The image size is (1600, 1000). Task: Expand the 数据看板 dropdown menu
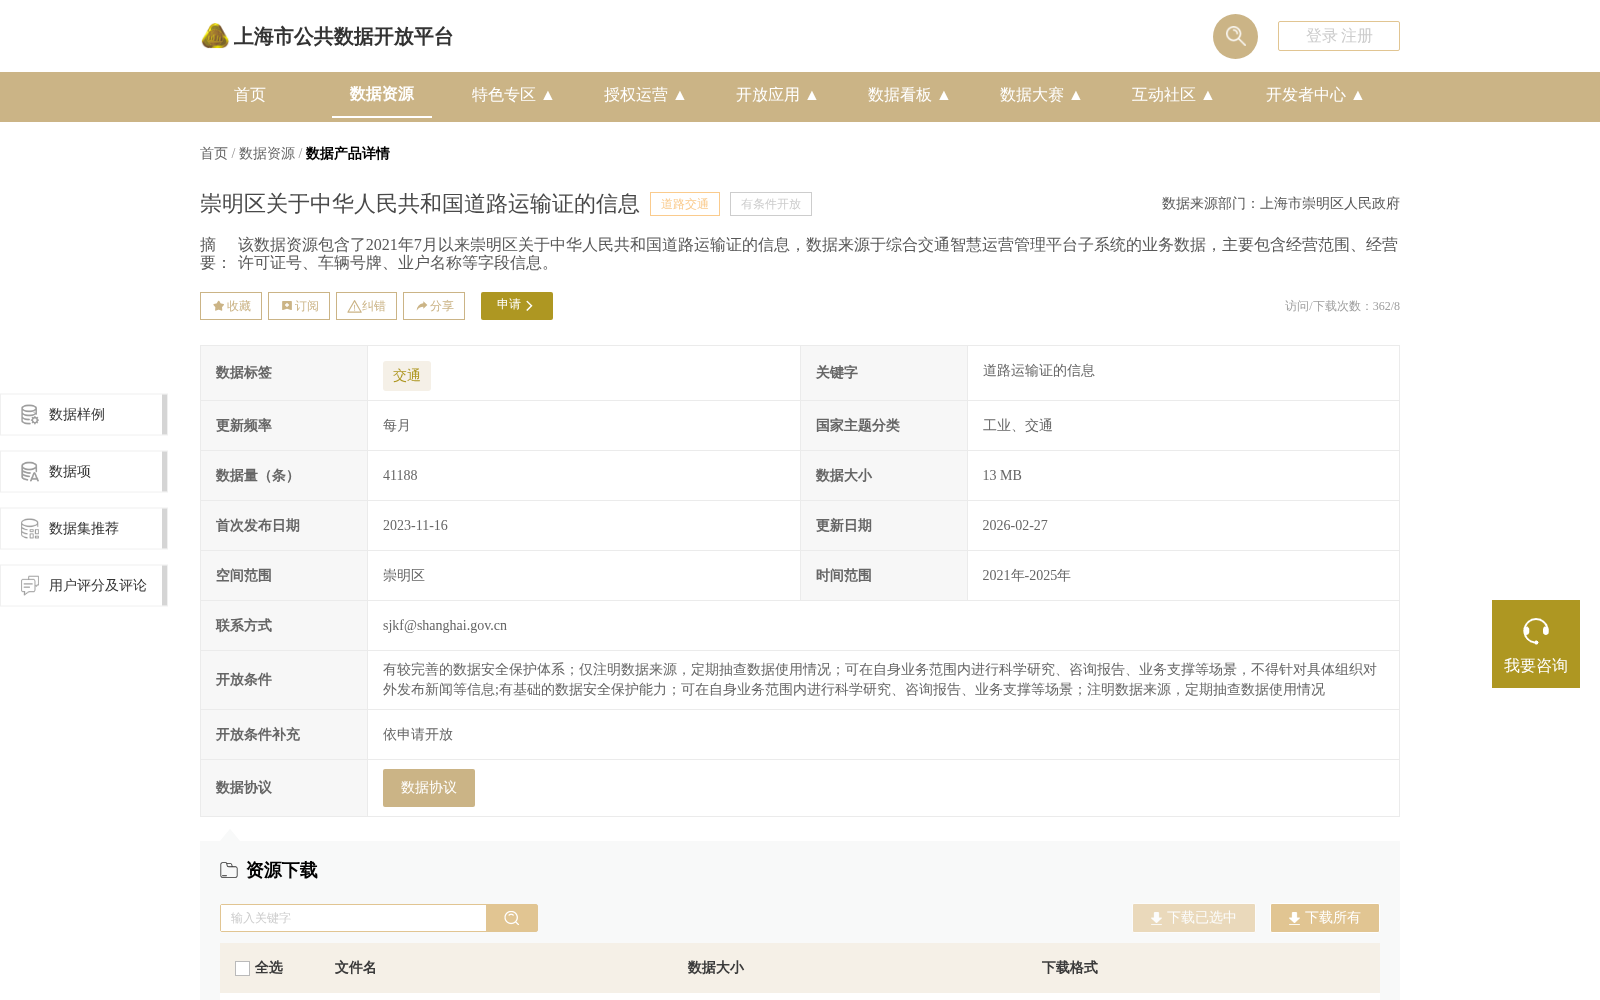coord(908,95)
